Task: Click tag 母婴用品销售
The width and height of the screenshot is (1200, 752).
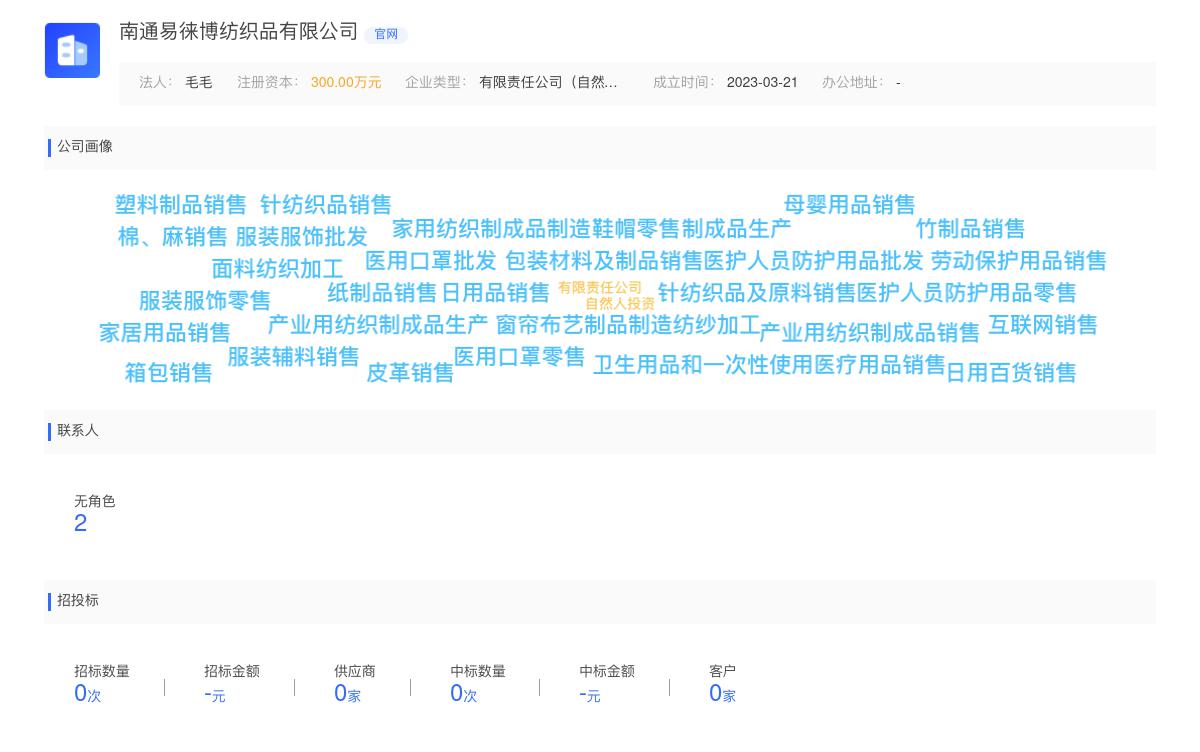Action: (x=850, y=205)
